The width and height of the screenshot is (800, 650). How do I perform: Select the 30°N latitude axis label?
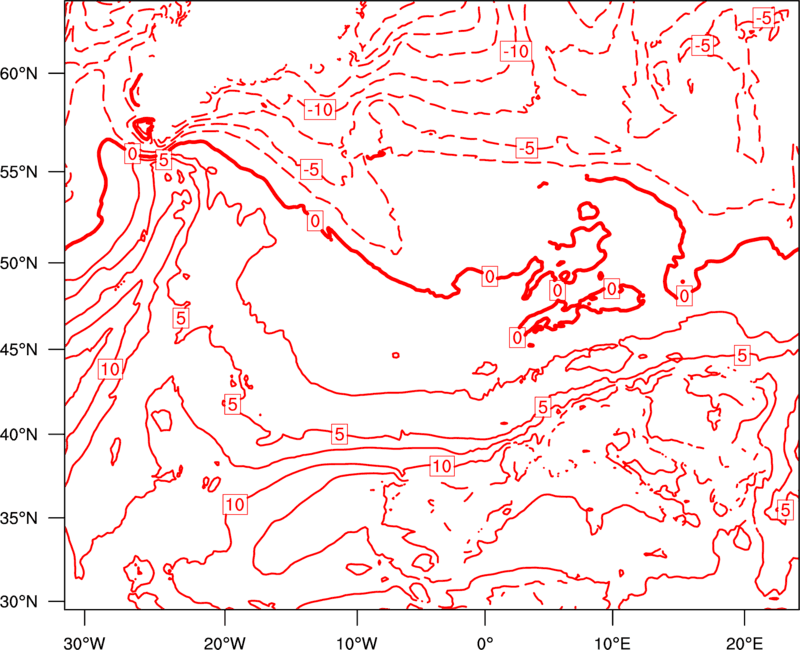tap(19, 602)
